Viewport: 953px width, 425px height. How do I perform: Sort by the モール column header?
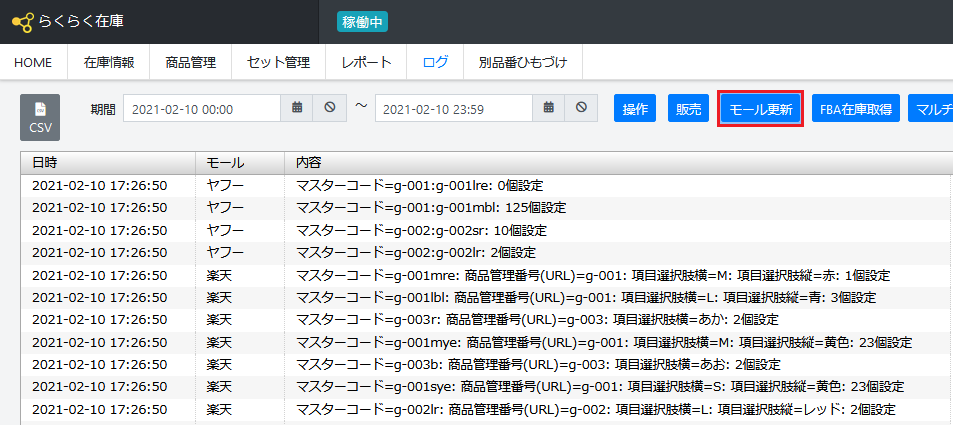tap(240, 162)
